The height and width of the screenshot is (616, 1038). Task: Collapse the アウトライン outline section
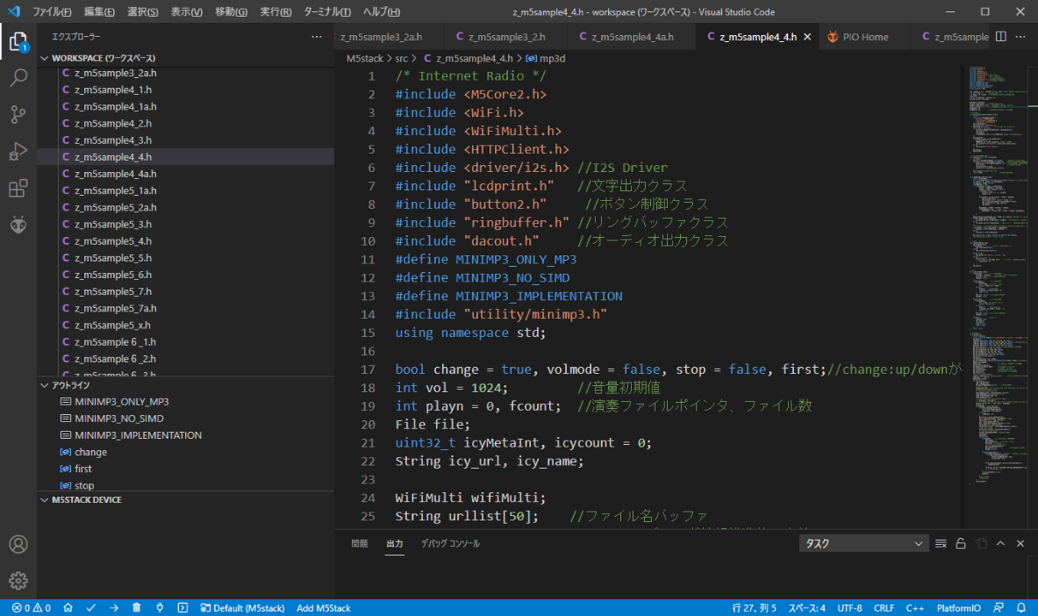[x=45, y=385]
